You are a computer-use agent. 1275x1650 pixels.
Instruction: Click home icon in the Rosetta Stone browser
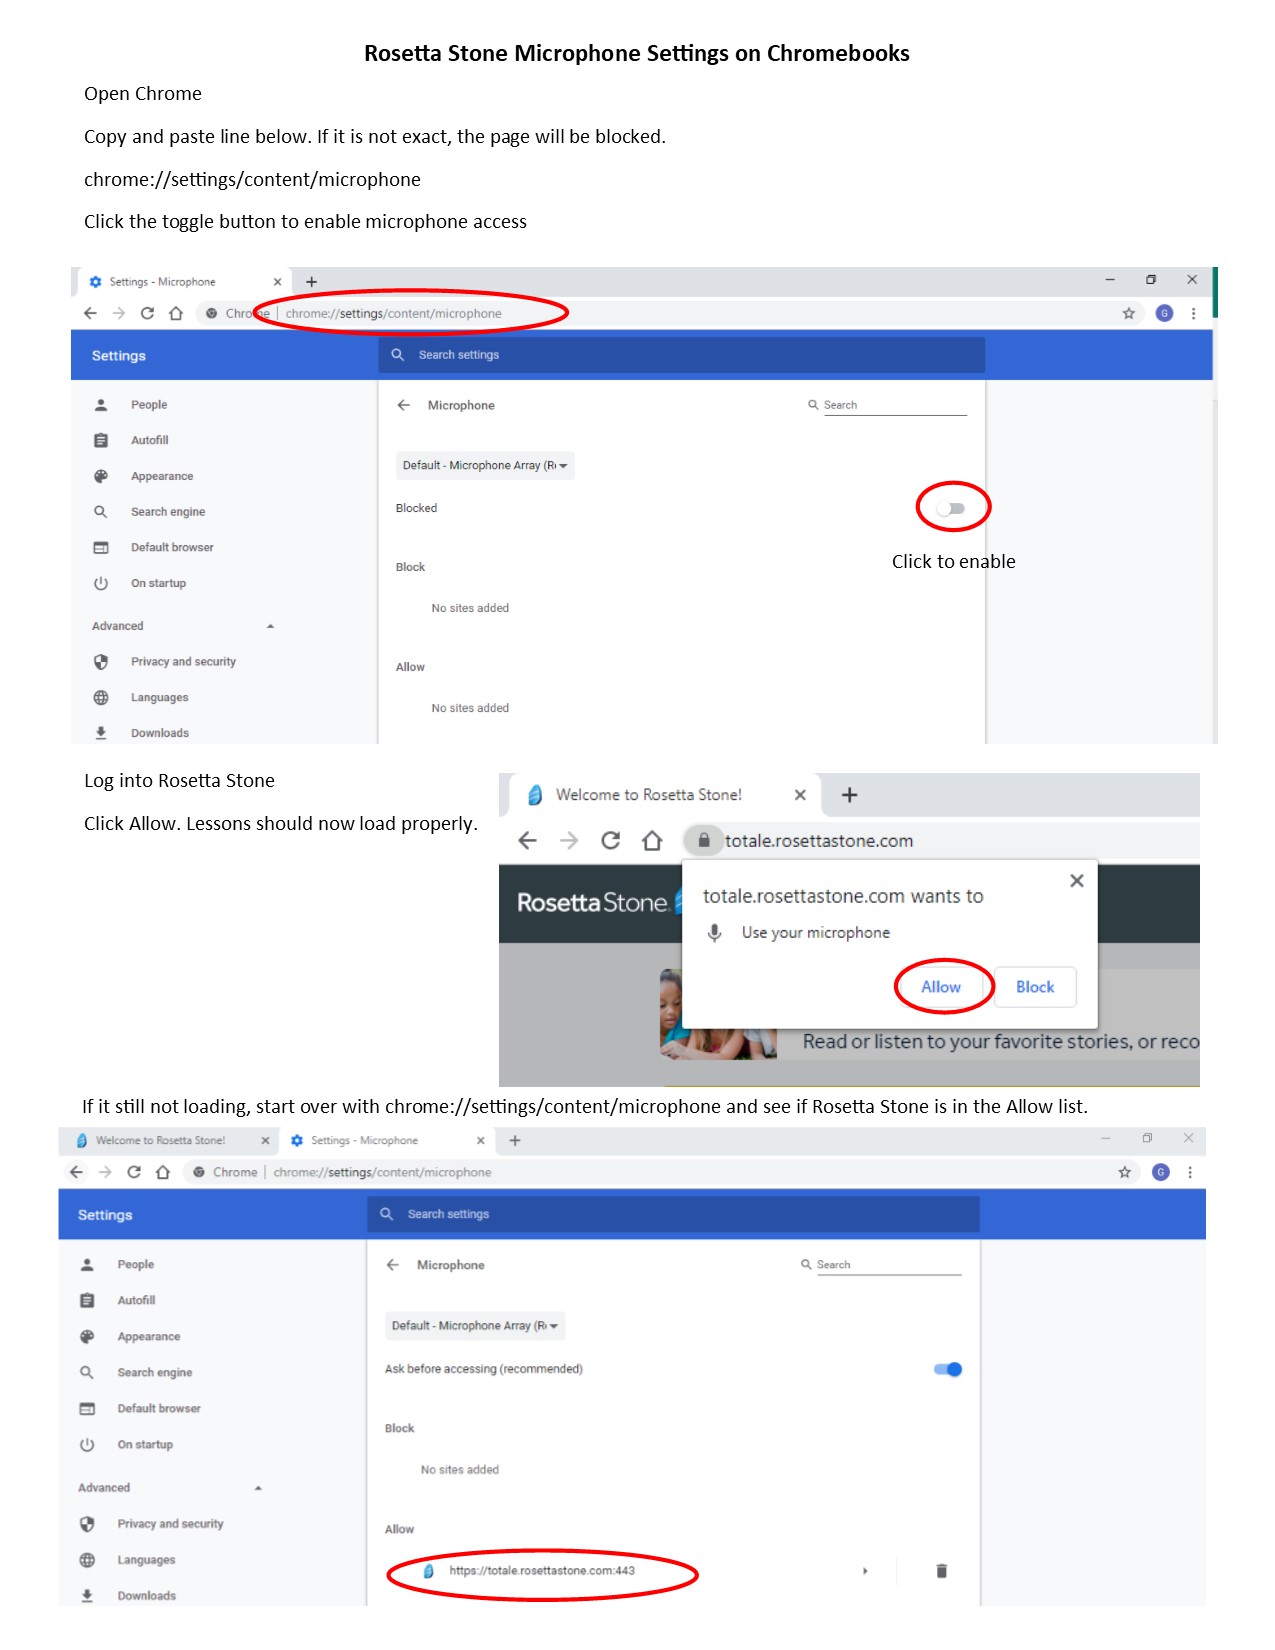coord(652,841)
